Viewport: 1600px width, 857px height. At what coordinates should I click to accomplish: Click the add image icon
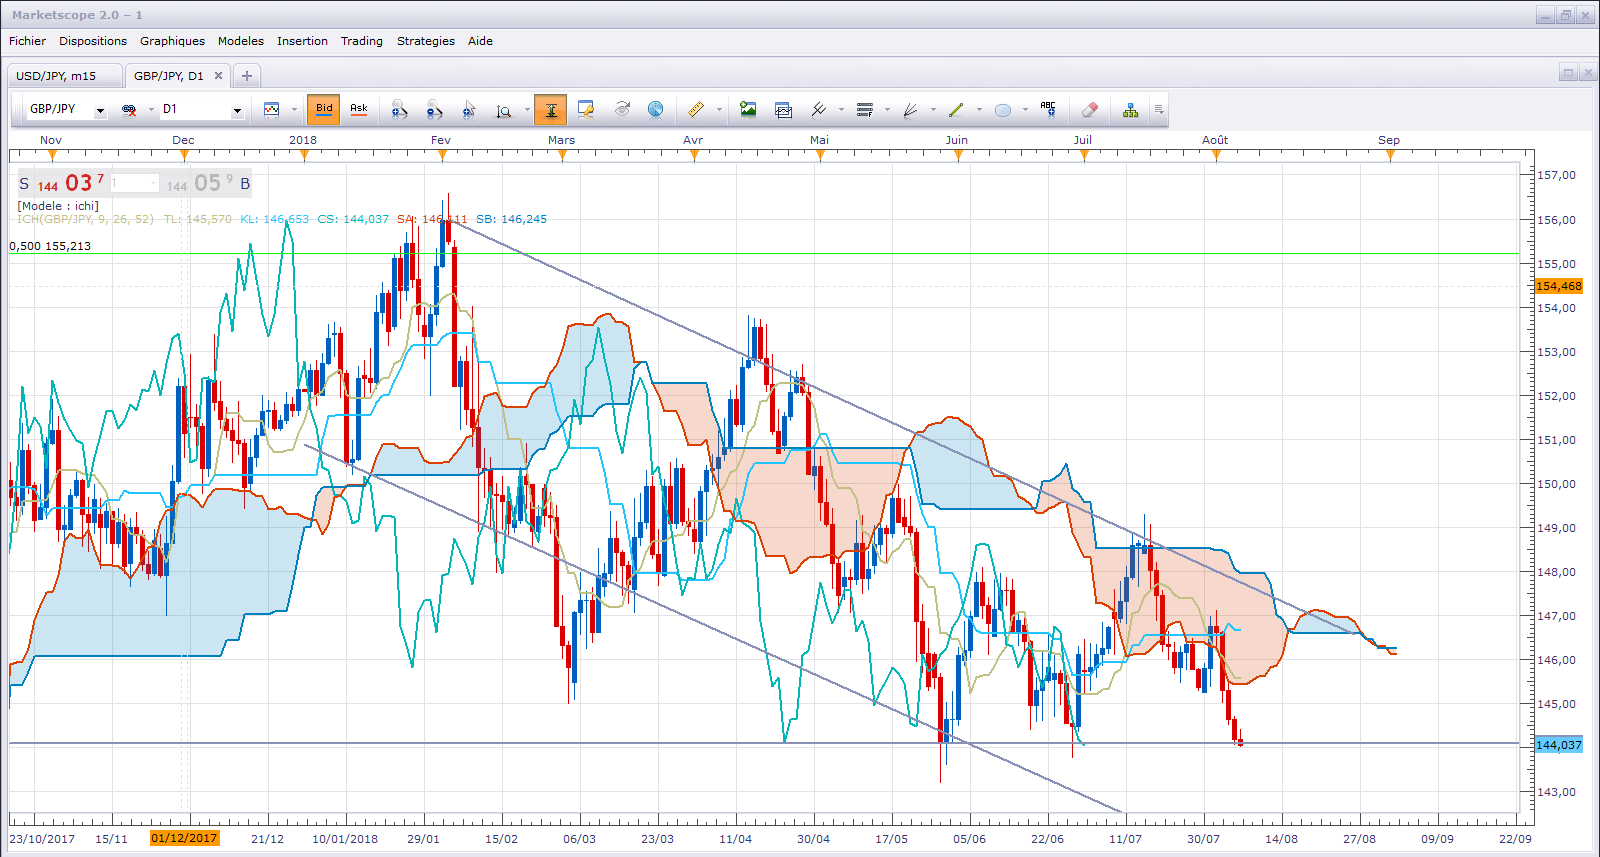click(748, 110)
